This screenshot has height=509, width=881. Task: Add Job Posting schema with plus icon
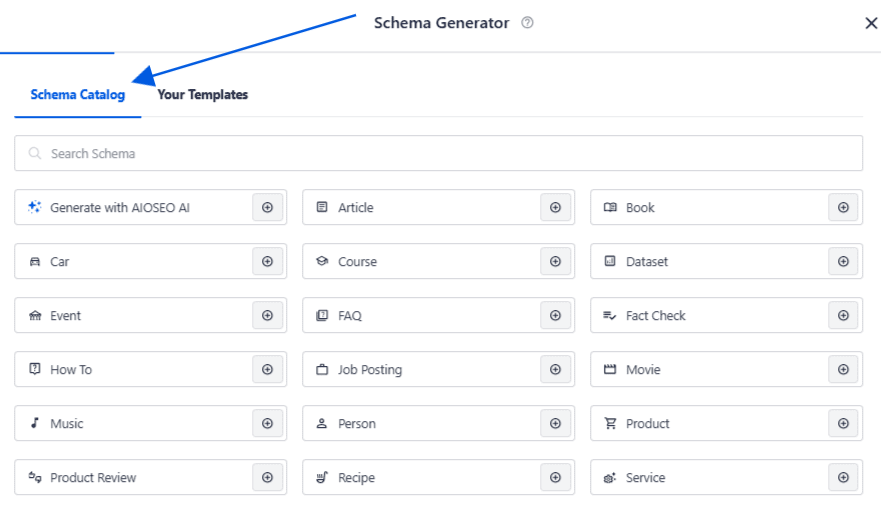coord(555,369)
